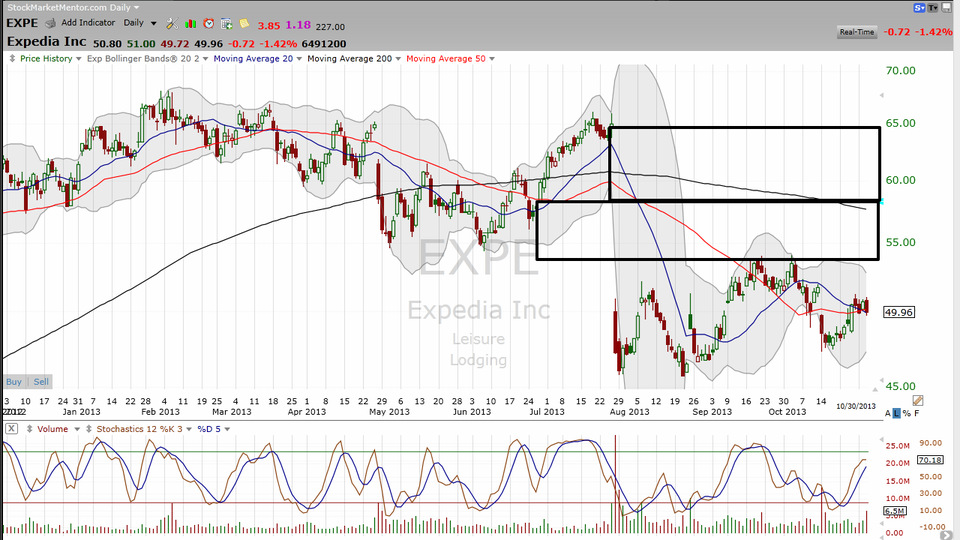
Task: Select the F scale option
Action: pos(917,413)
